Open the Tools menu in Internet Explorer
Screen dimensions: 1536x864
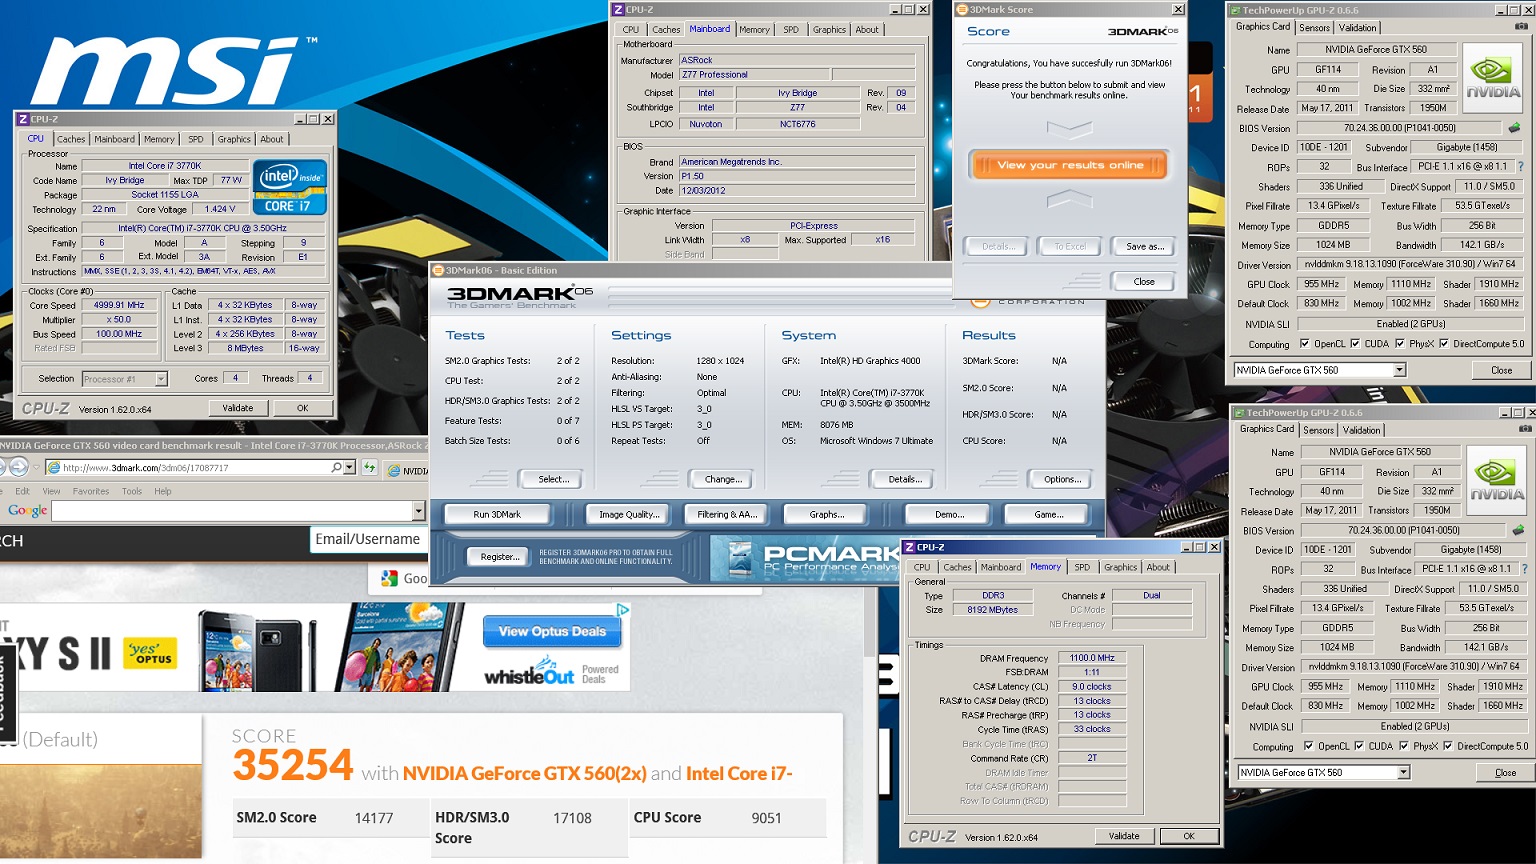pos(132,491)
